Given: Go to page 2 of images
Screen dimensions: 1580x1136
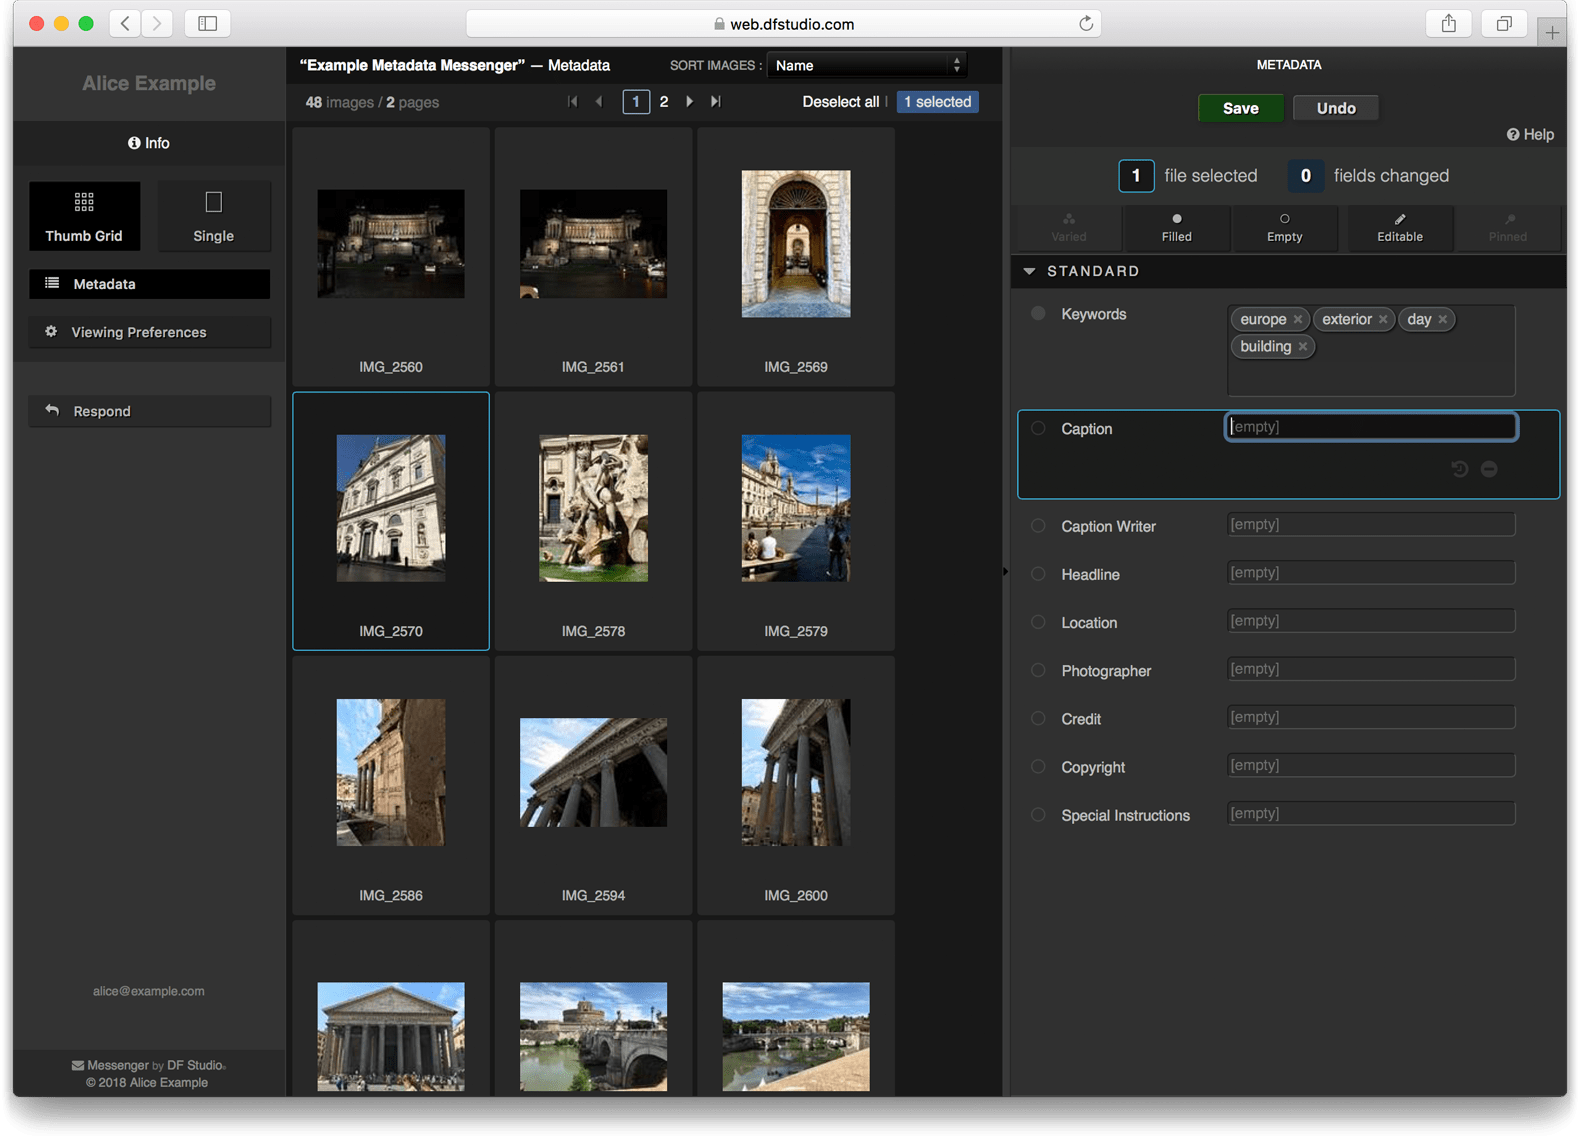Looking at the screenshot, I should point(664,102).
